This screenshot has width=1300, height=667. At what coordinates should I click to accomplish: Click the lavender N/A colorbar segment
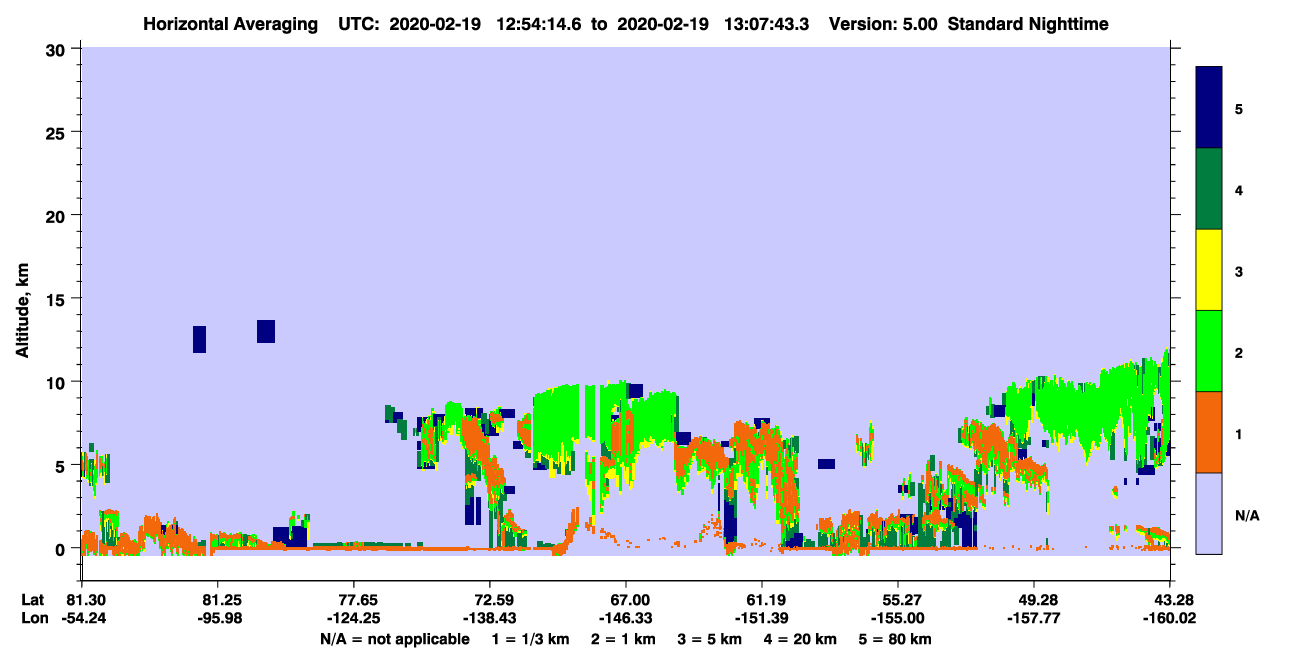pyautogui.click(x=1209, y=513)
